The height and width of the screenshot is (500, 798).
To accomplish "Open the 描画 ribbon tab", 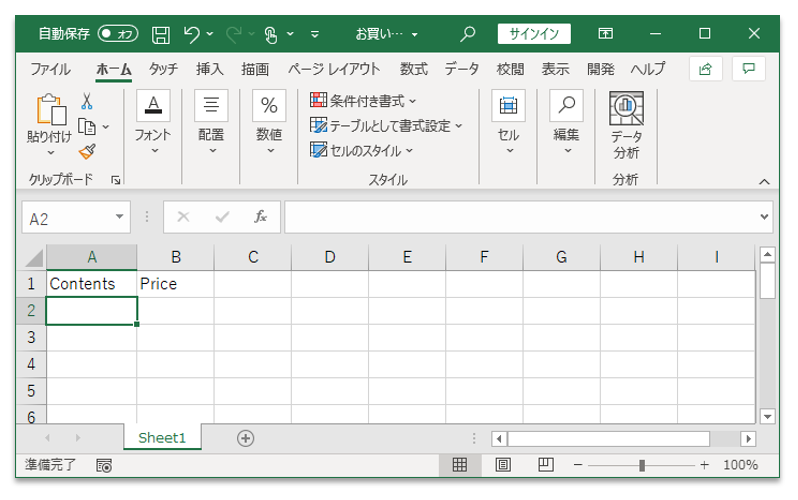I will (255, 69).
